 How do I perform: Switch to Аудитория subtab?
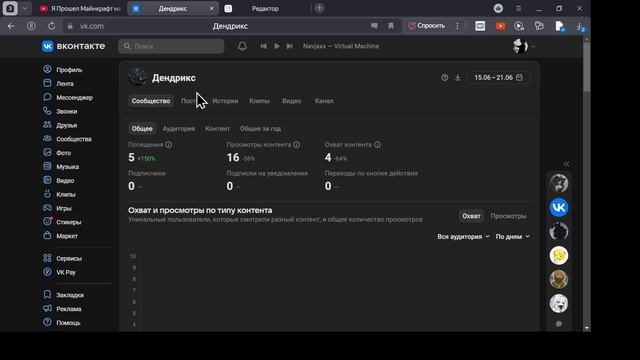coord(179,129)
